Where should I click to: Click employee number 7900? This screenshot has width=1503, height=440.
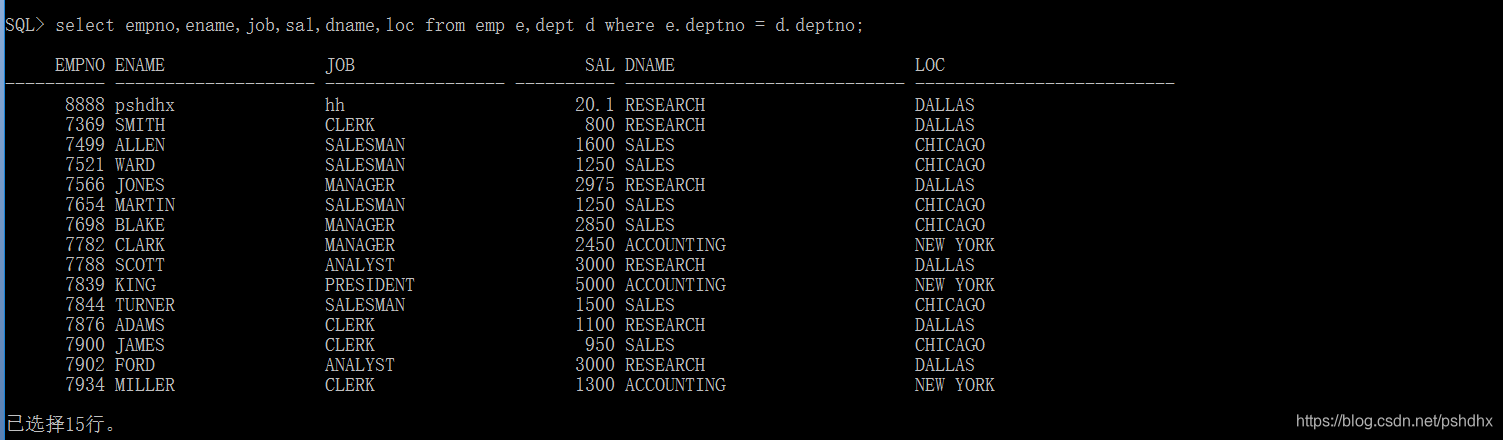coord(85,345)
